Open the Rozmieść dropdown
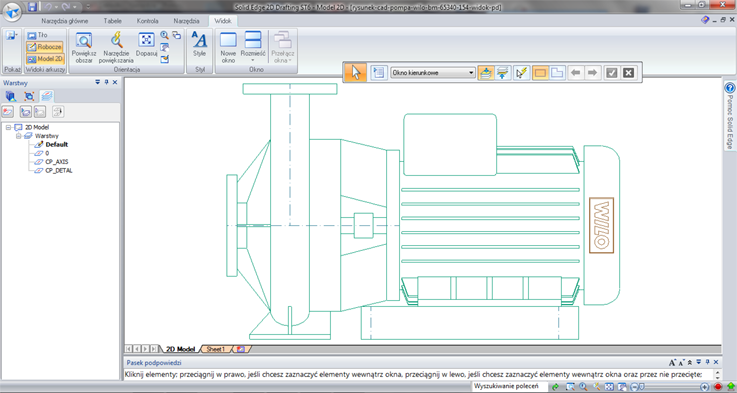This screenshot has height=393, width=737. pos(253,47)
